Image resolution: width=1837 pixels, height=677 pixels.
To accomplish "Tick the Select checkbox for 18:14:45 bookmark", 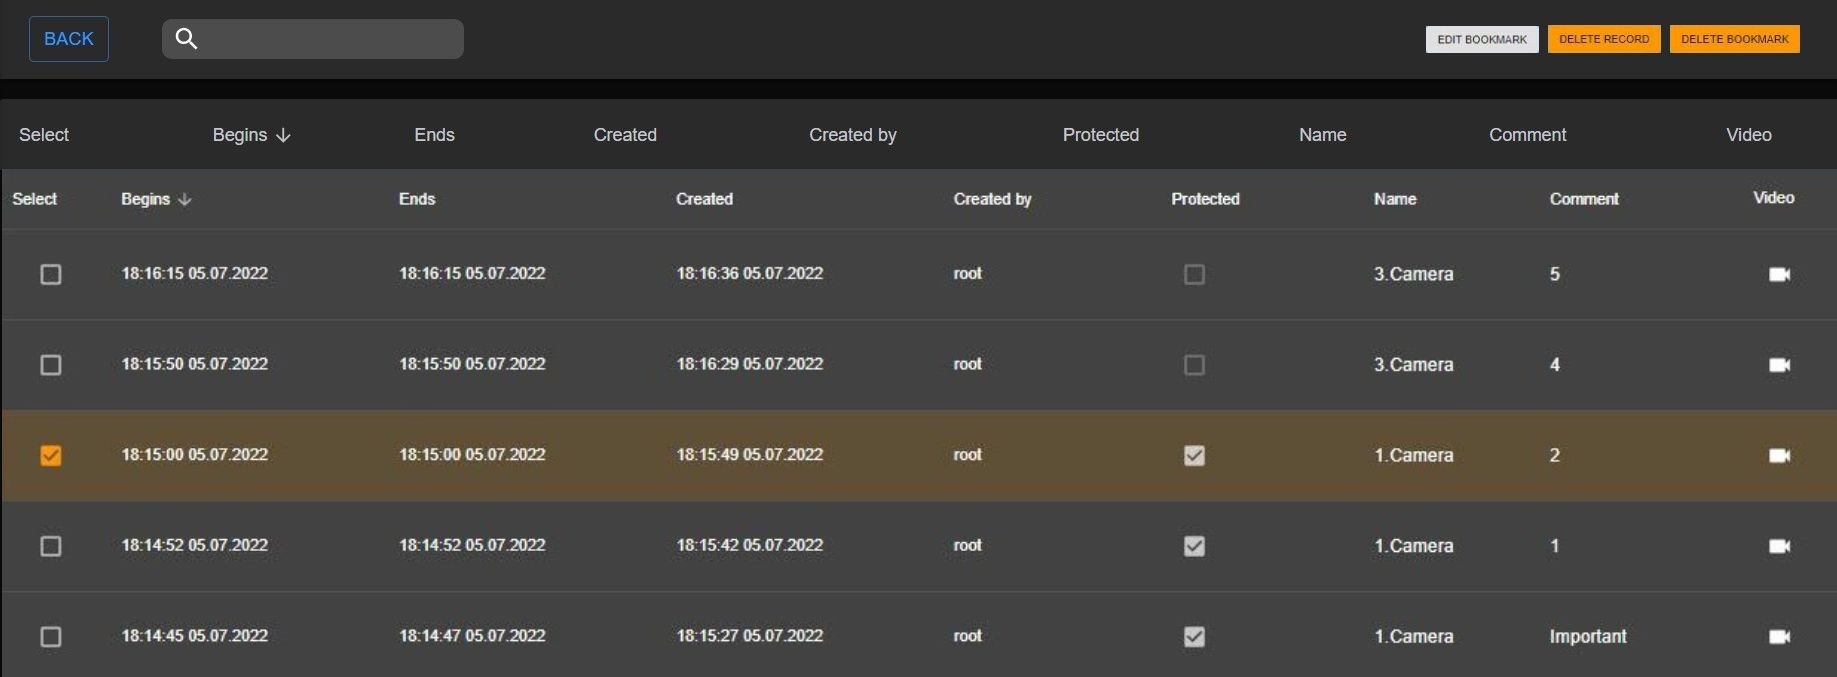I will 51,636.
